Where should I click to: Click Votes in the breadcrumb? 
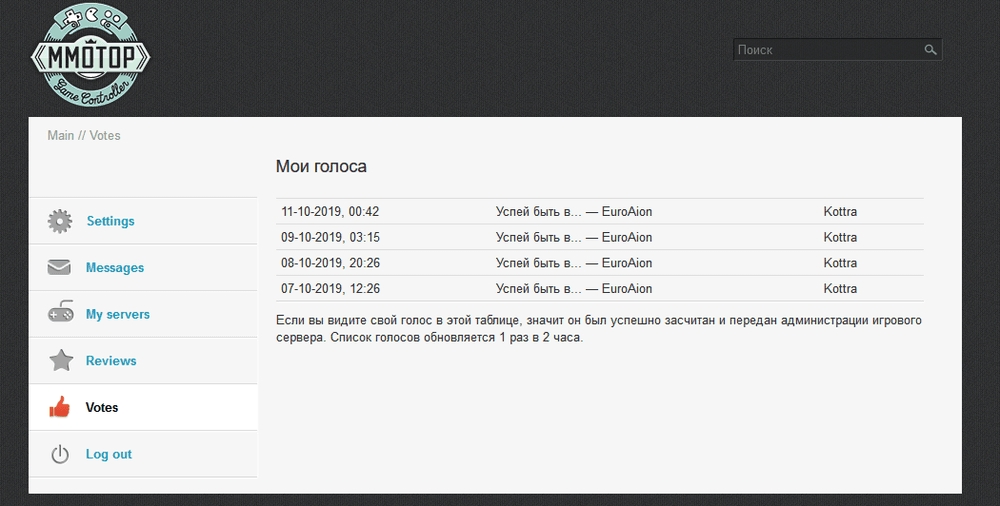[105, 135]
